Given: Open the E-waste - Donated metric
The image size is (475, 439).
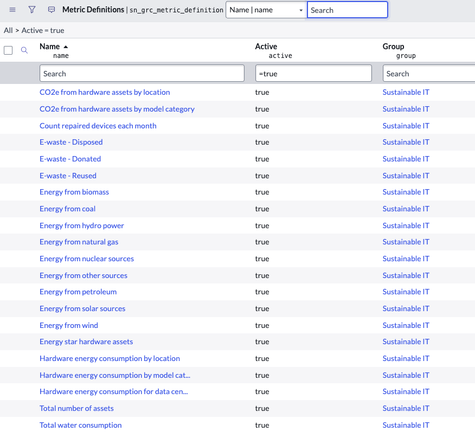Looking at the screenshot, I should 70,159.
